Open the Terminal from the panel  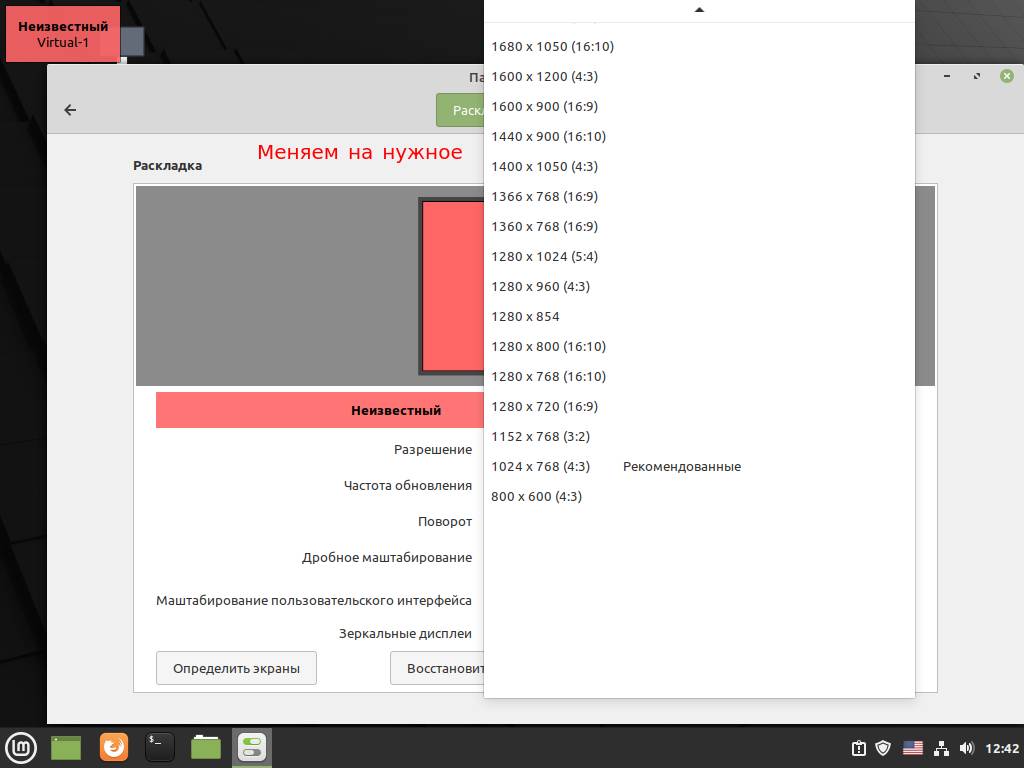(x=160, y=747)
